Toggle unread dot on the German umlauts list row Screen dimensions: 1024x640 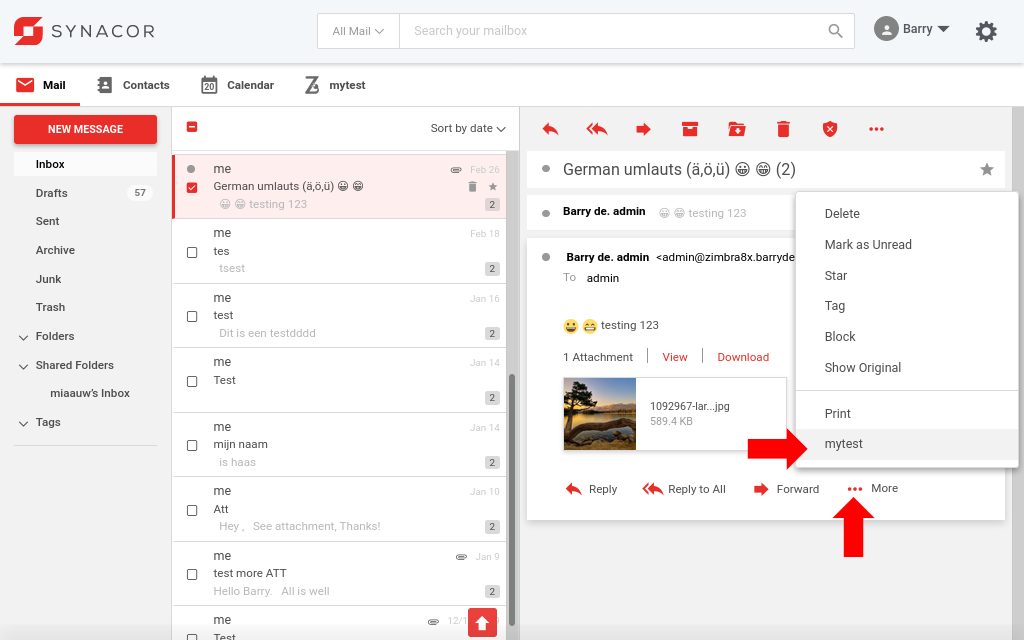(191, 169)
